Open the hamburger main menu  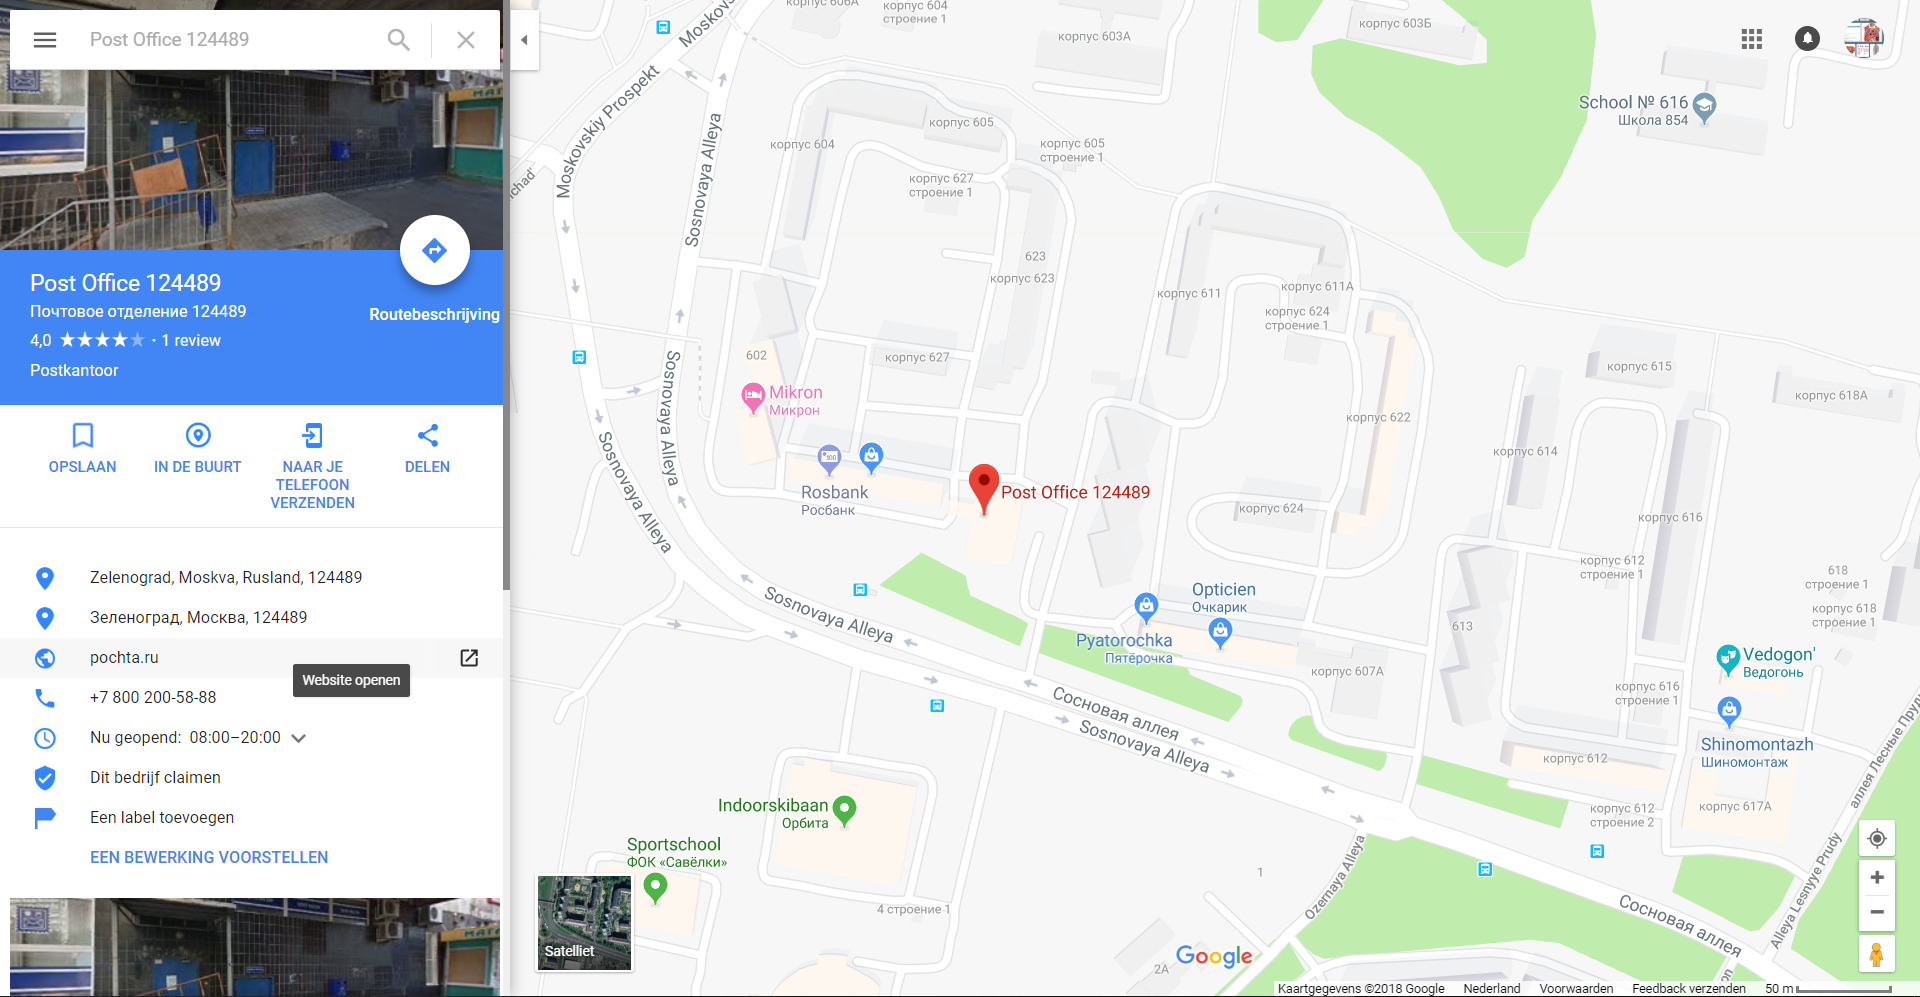tap(45, 40)
